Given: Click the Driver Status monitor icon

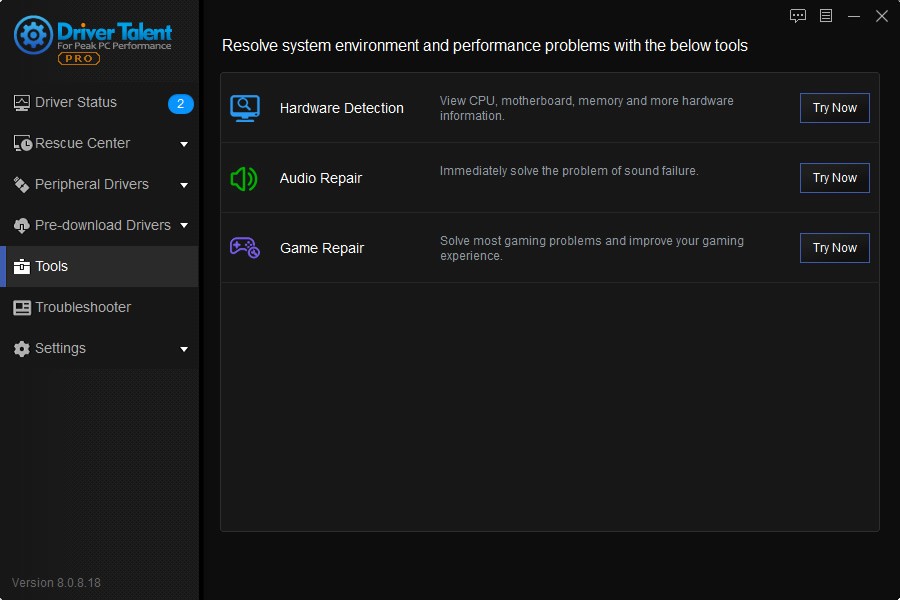Looking at the screenshot, I should pyautogui.click(x=22, y=103).
